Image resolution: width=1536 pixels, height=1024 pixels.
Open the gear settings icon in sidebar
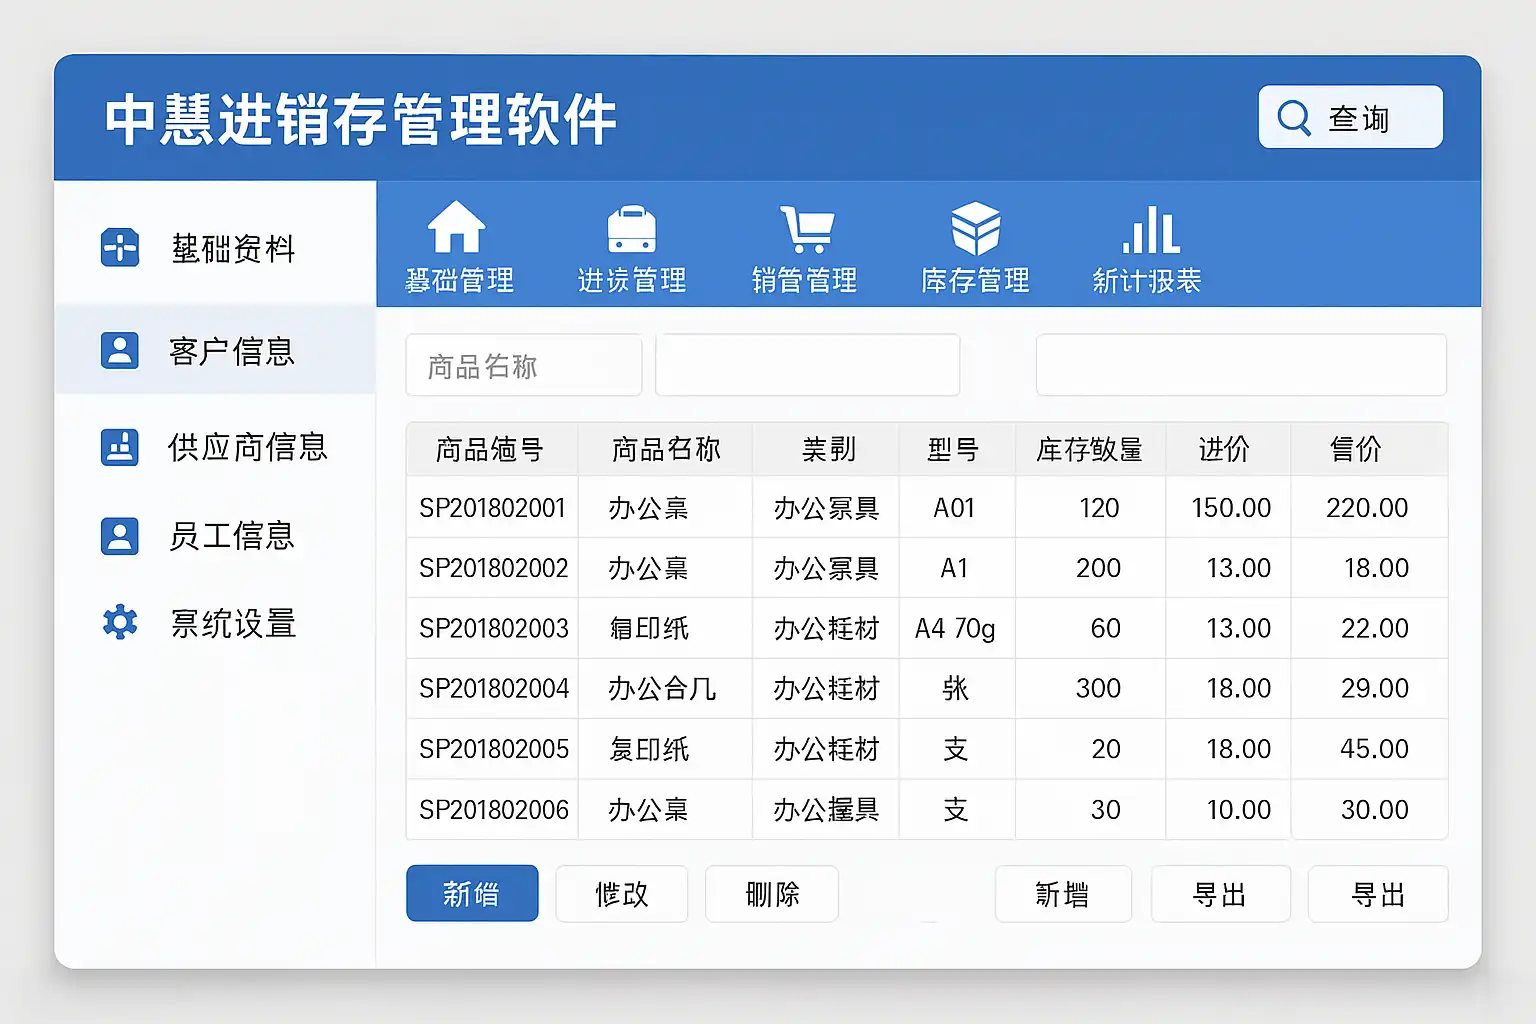(x=120, y=622)
